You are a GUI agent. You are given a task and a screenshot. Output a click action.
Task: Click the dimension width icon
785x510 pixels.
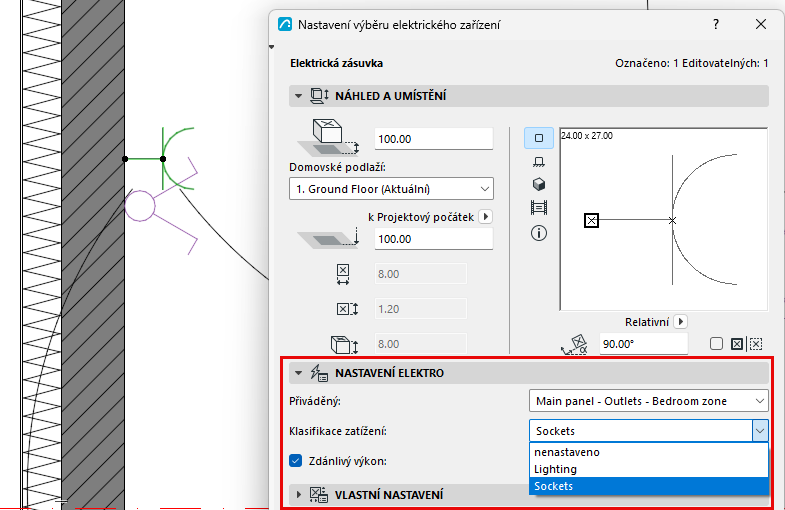coord(343,274)
